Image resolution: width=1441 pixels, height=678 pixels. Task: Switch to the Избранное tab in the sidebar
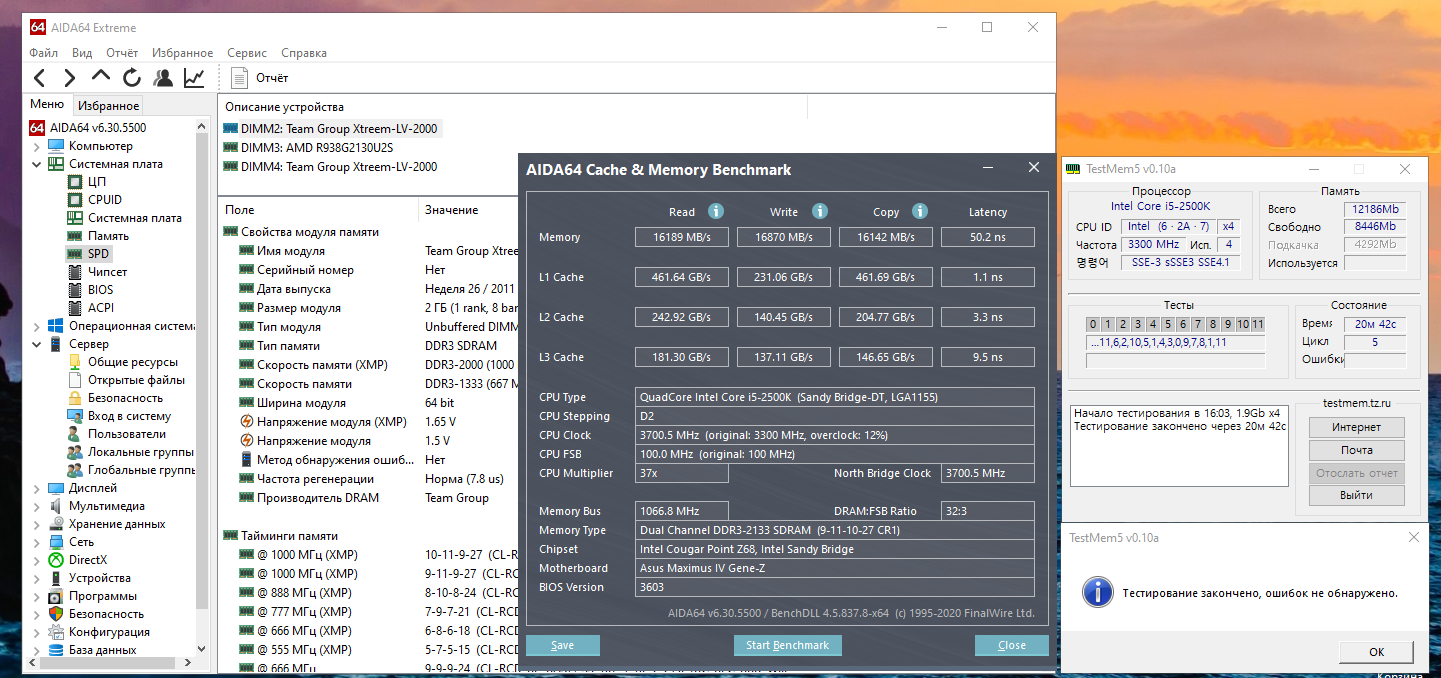coord(109,105)
